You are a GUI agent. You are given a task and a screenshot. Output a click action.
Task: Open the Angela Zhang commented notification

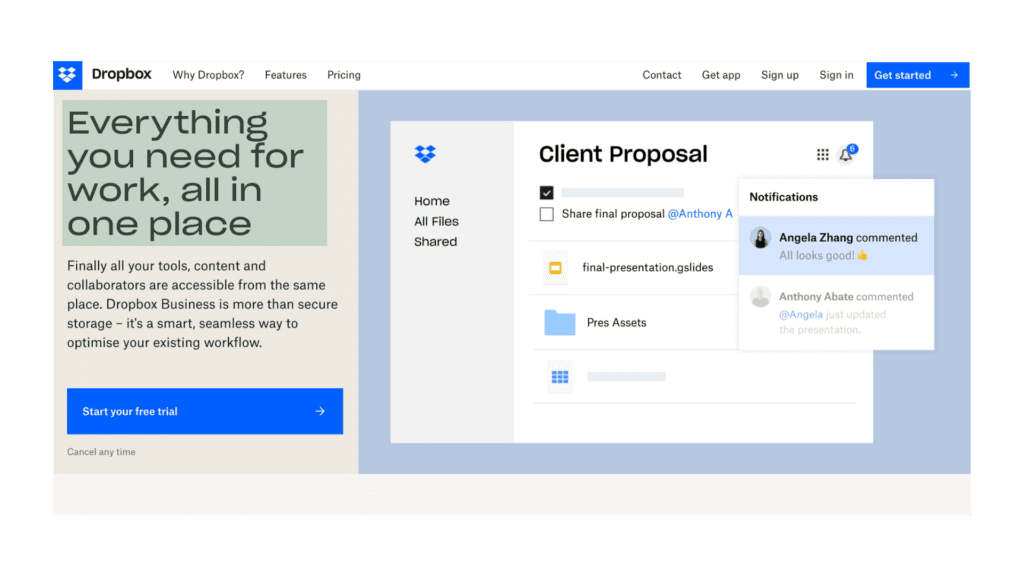coord(837,246)
